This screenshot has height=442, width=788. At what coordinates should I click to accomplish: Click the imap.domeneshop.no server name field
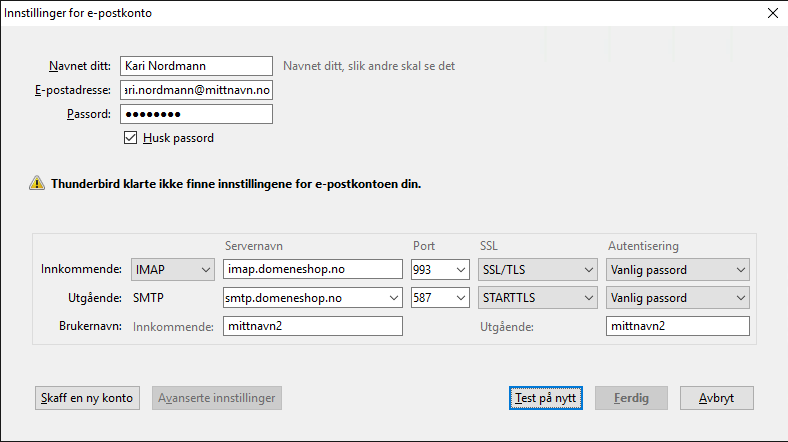[x=313, y=269]
